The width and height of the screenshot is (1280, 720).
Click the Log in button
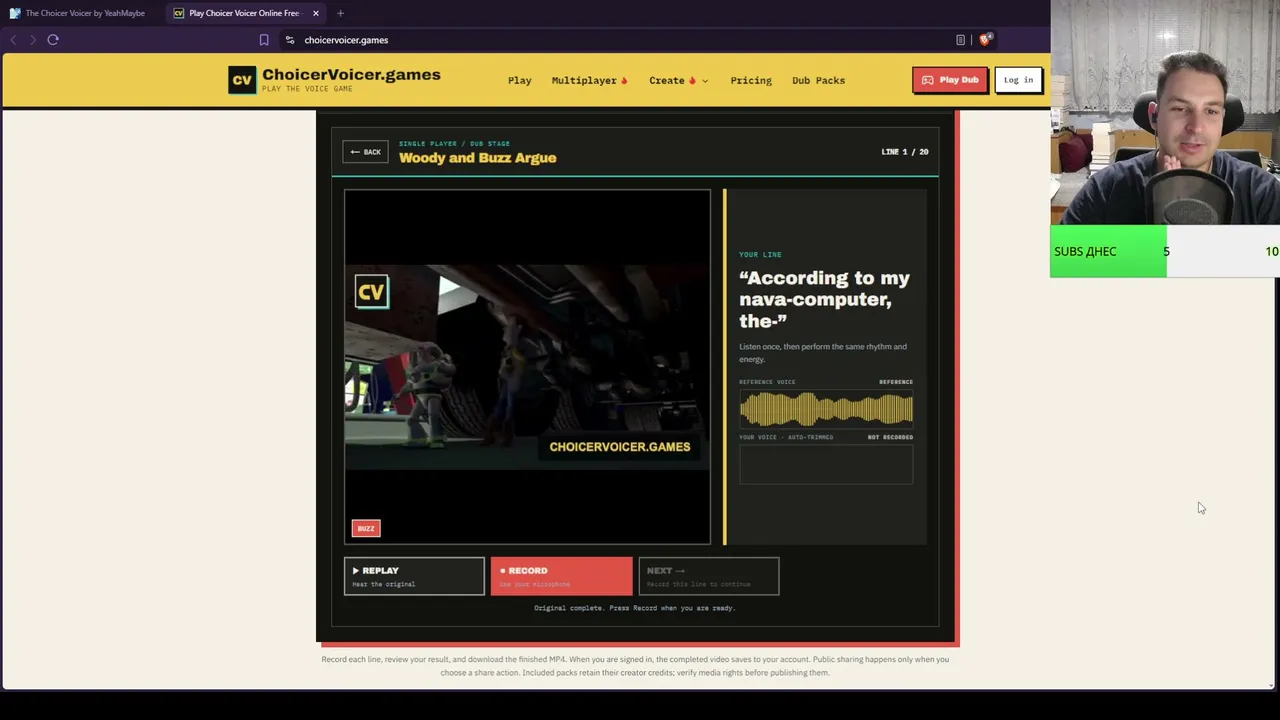1018,80
